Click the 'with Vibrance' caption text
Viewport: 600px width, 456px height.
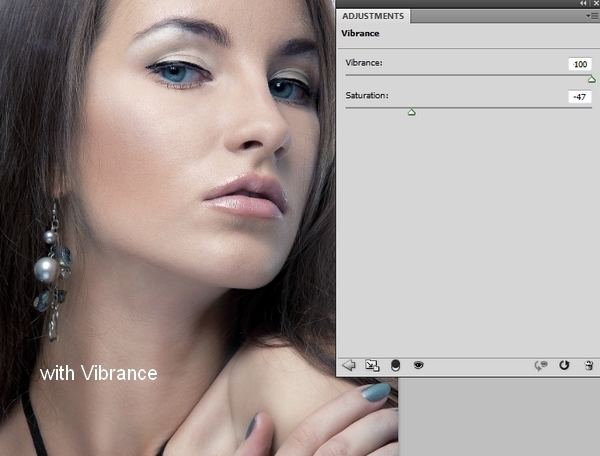(99, 373)
